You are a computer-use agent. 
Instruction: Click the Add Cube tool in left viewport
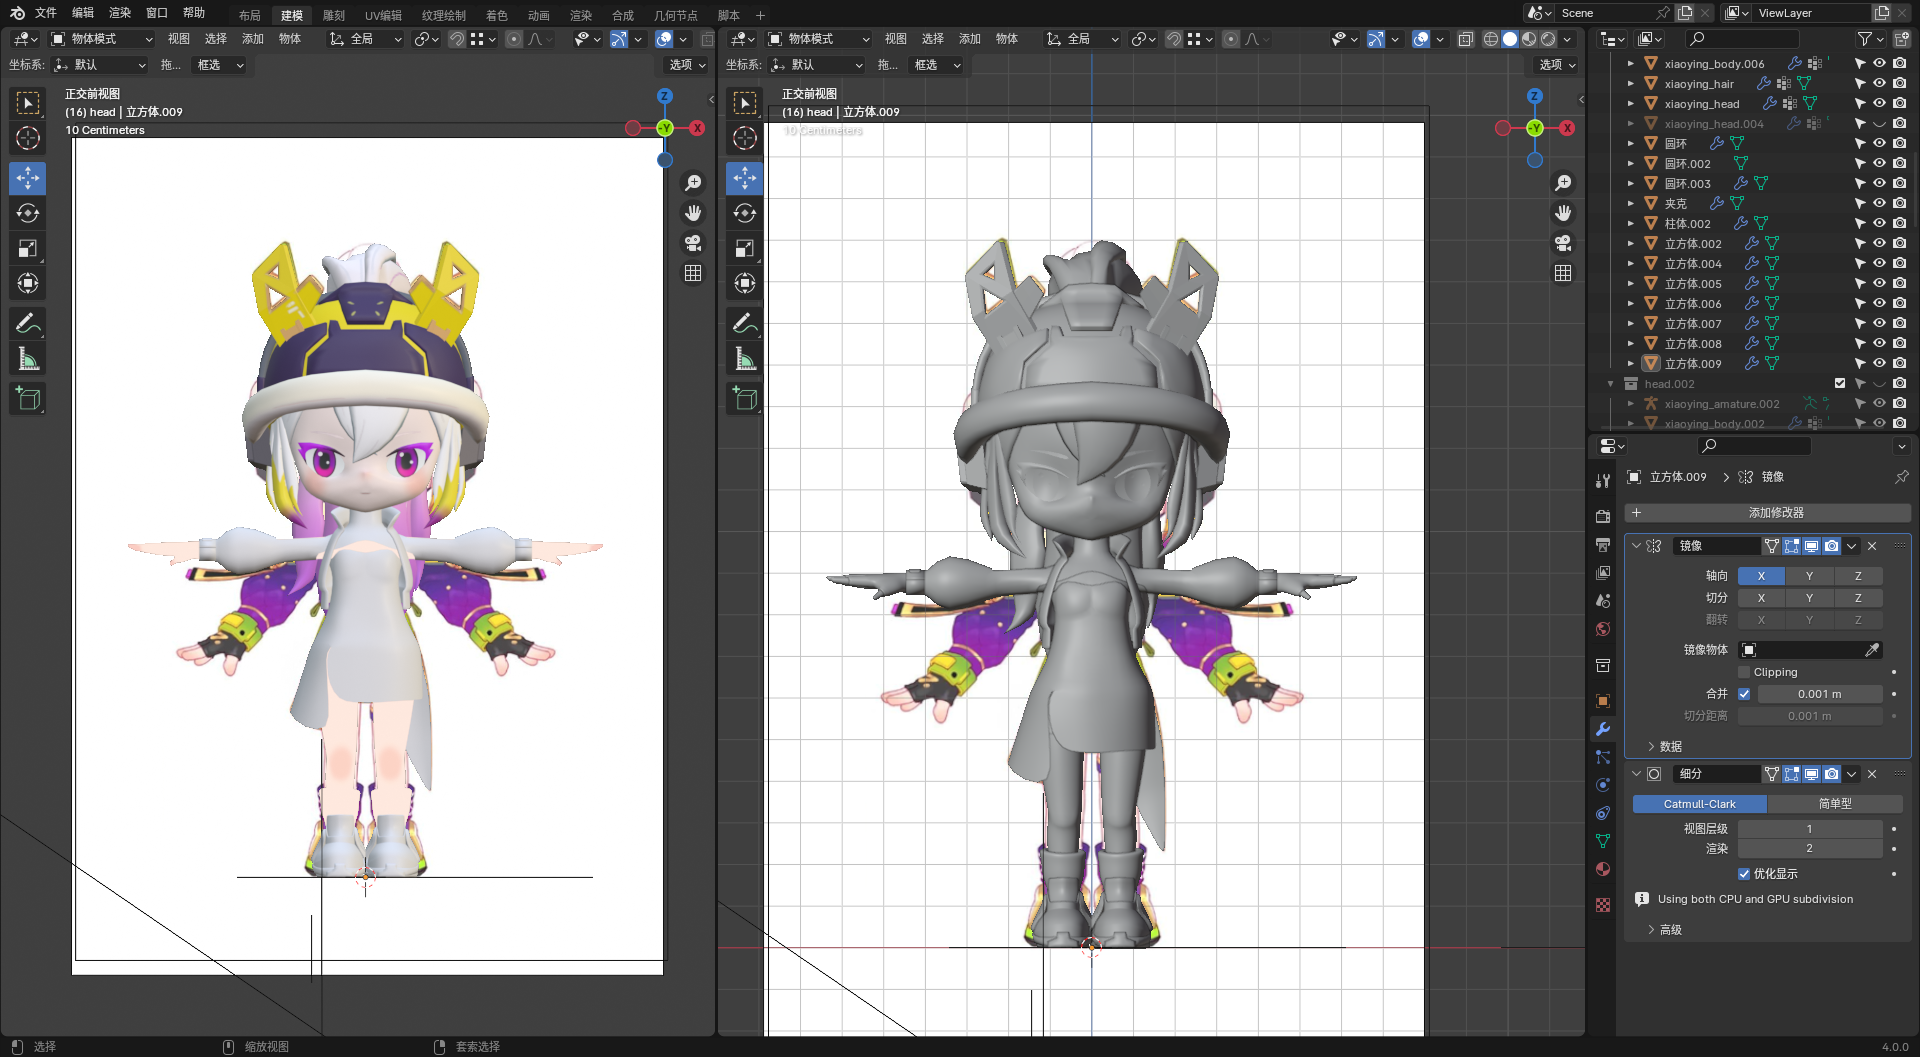pyautogui.click(x=28, y=398)
